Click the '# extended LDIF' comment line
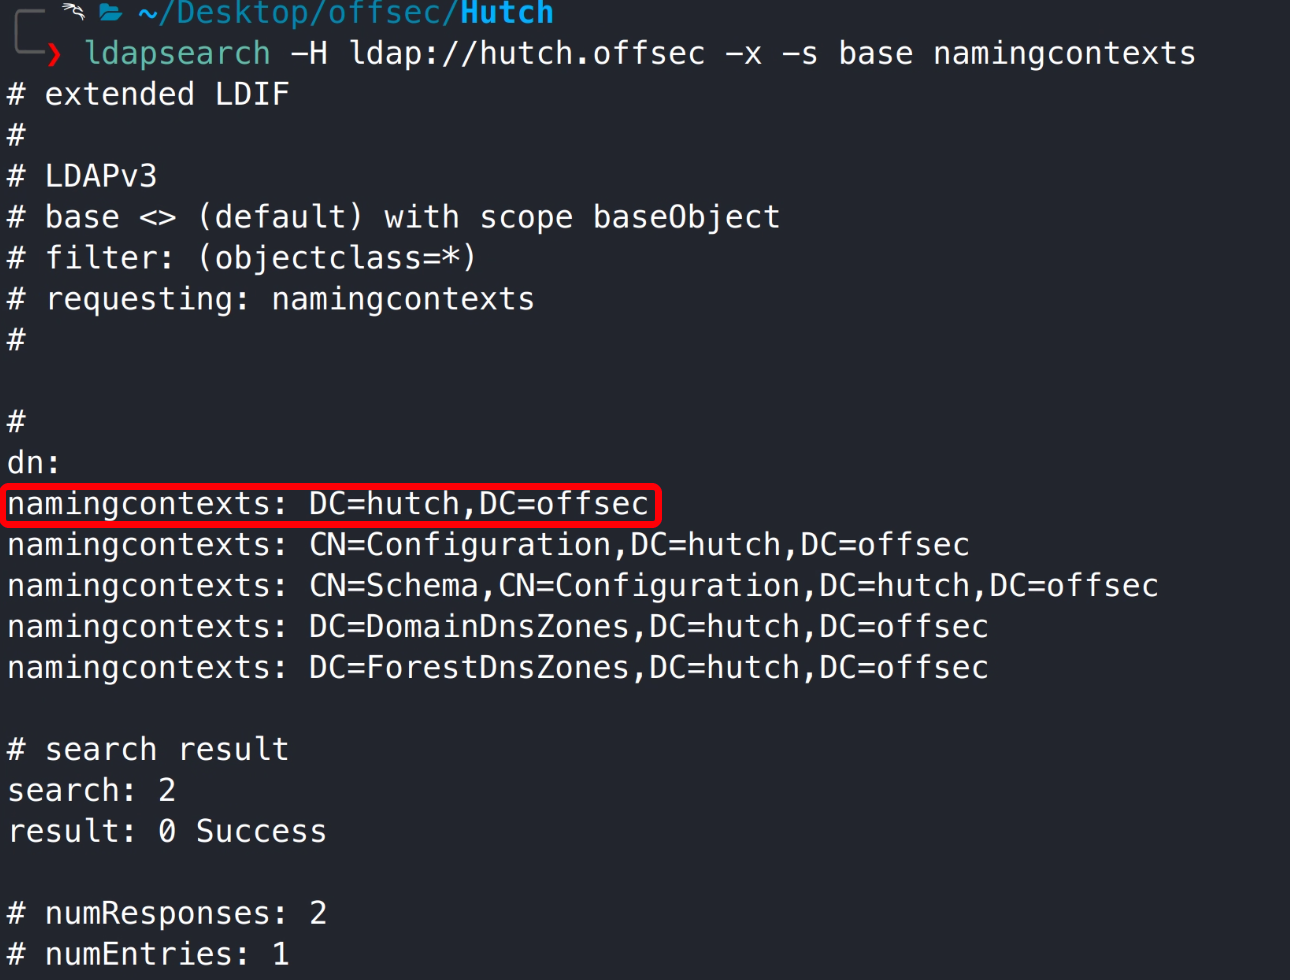This screenshot has width=1290, height=980. [148, 95]
